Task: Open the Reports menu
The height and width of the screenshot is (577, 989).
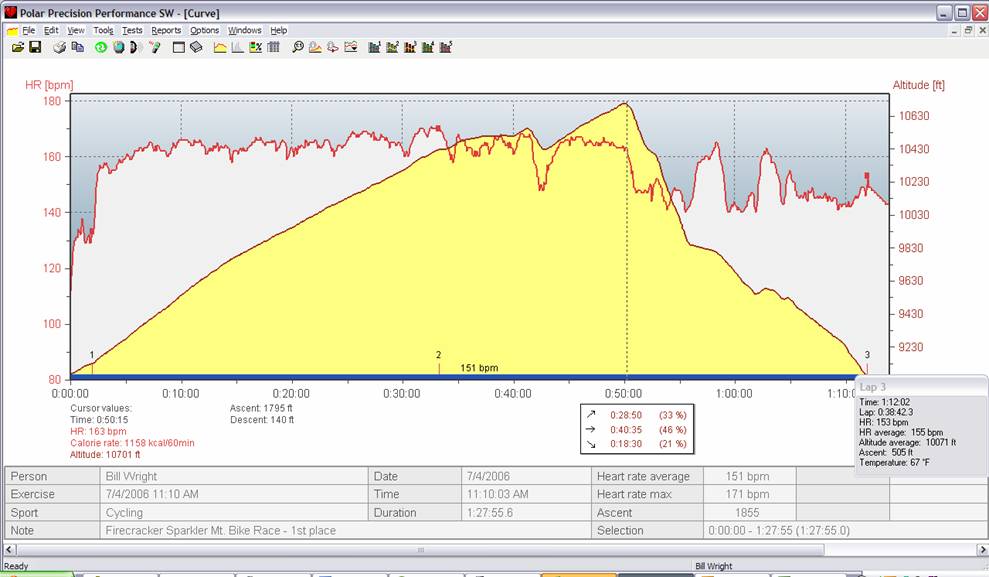Action: point(167,30)
